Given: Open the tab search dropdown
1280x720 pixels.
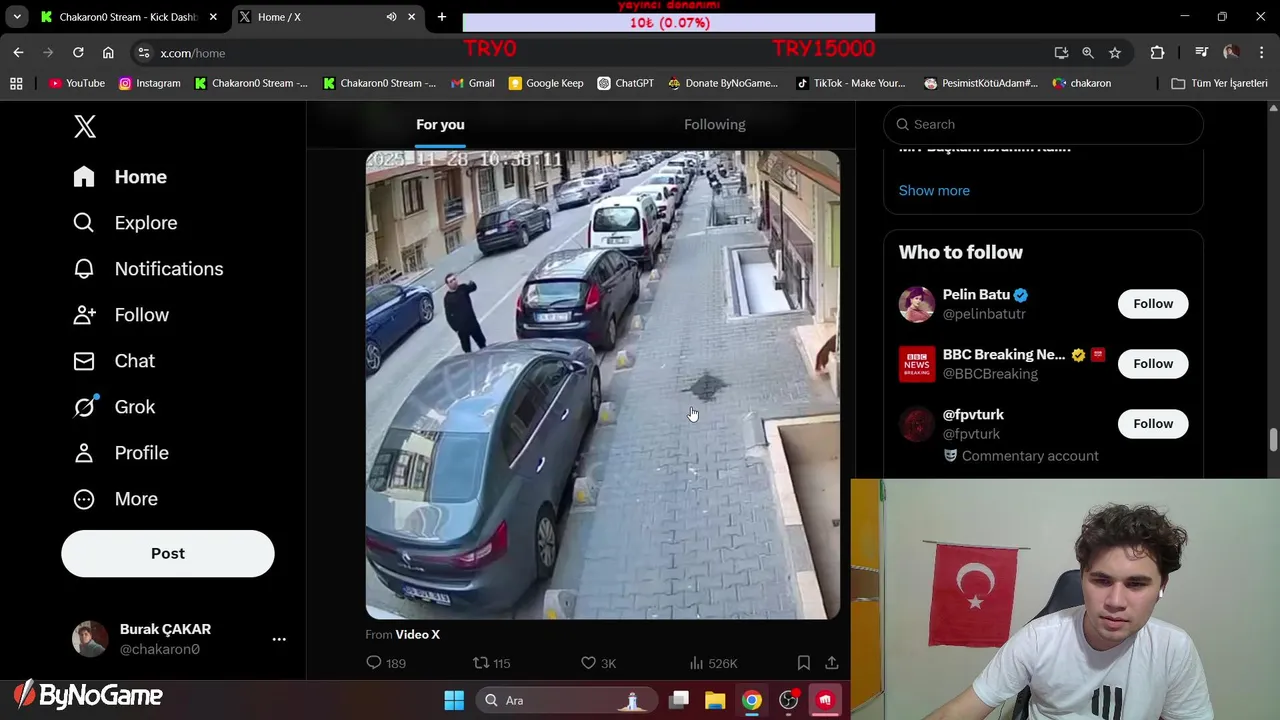Looking at the screenshot, I should 17,17.
